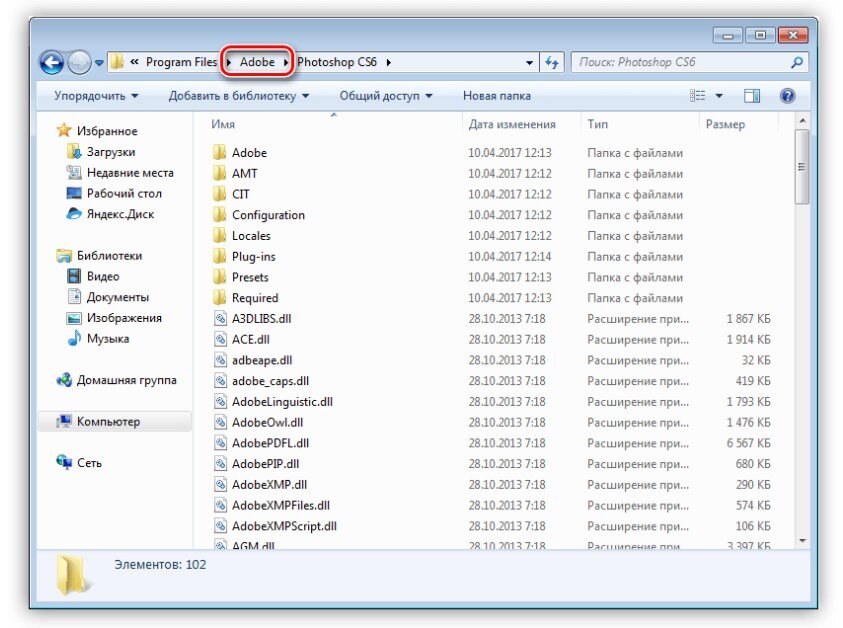Click the file list vertical scrollbar thumb
Screen dimensions: 843x628
coord(802,167)
